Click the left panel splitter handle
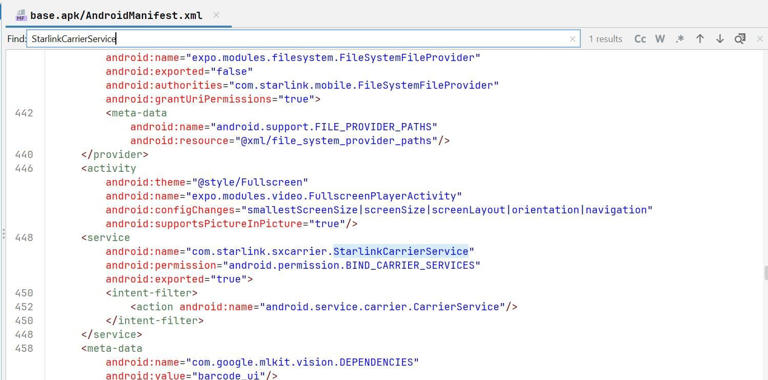This screenshot has width=768, height=380. click(x=4, y=233)
